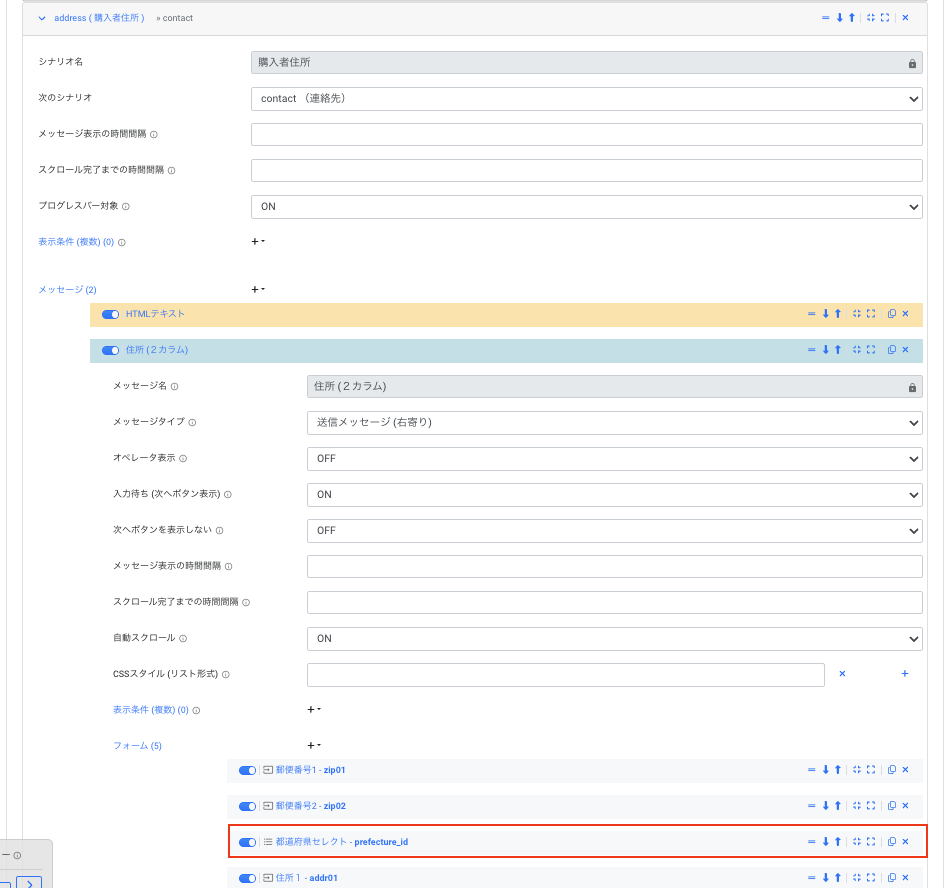Image resolution: width=949 pixels, height=888 pixels.
Task: Open the メッセージタイプ dropdown
Action: point(614,422)
